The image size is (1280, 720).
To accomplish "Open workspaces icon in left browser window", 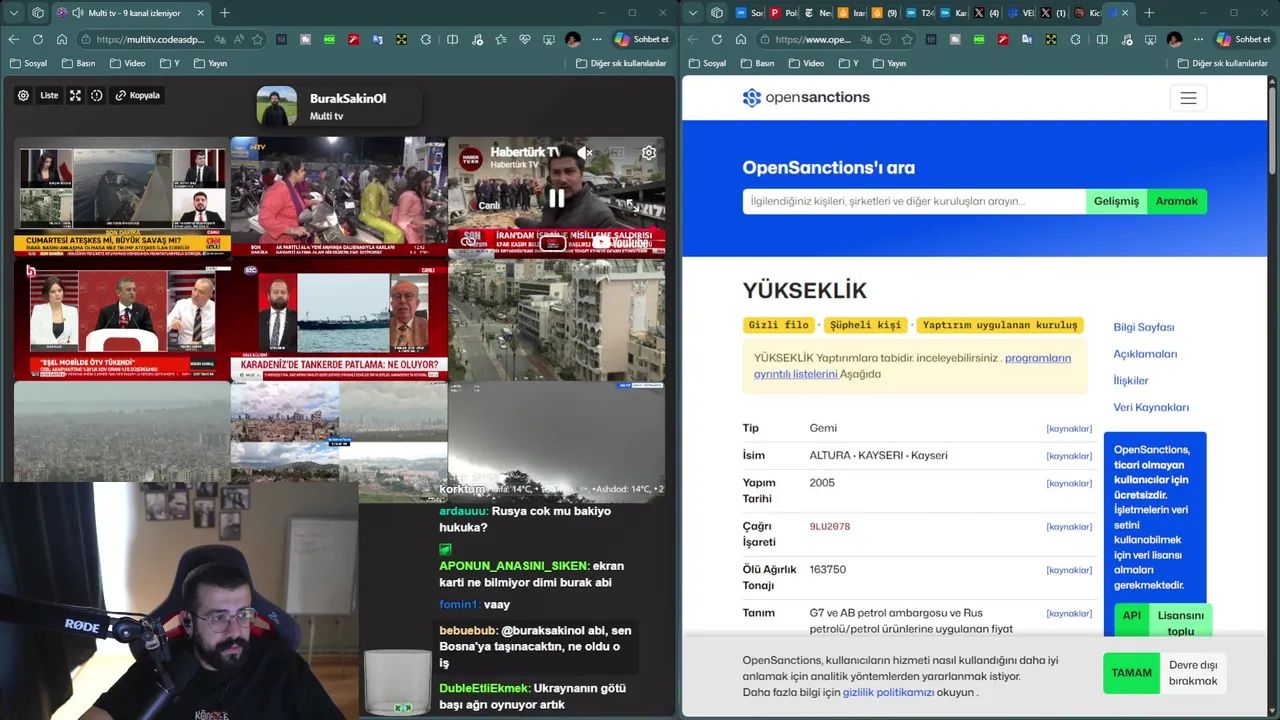I will tap(38, 13).
